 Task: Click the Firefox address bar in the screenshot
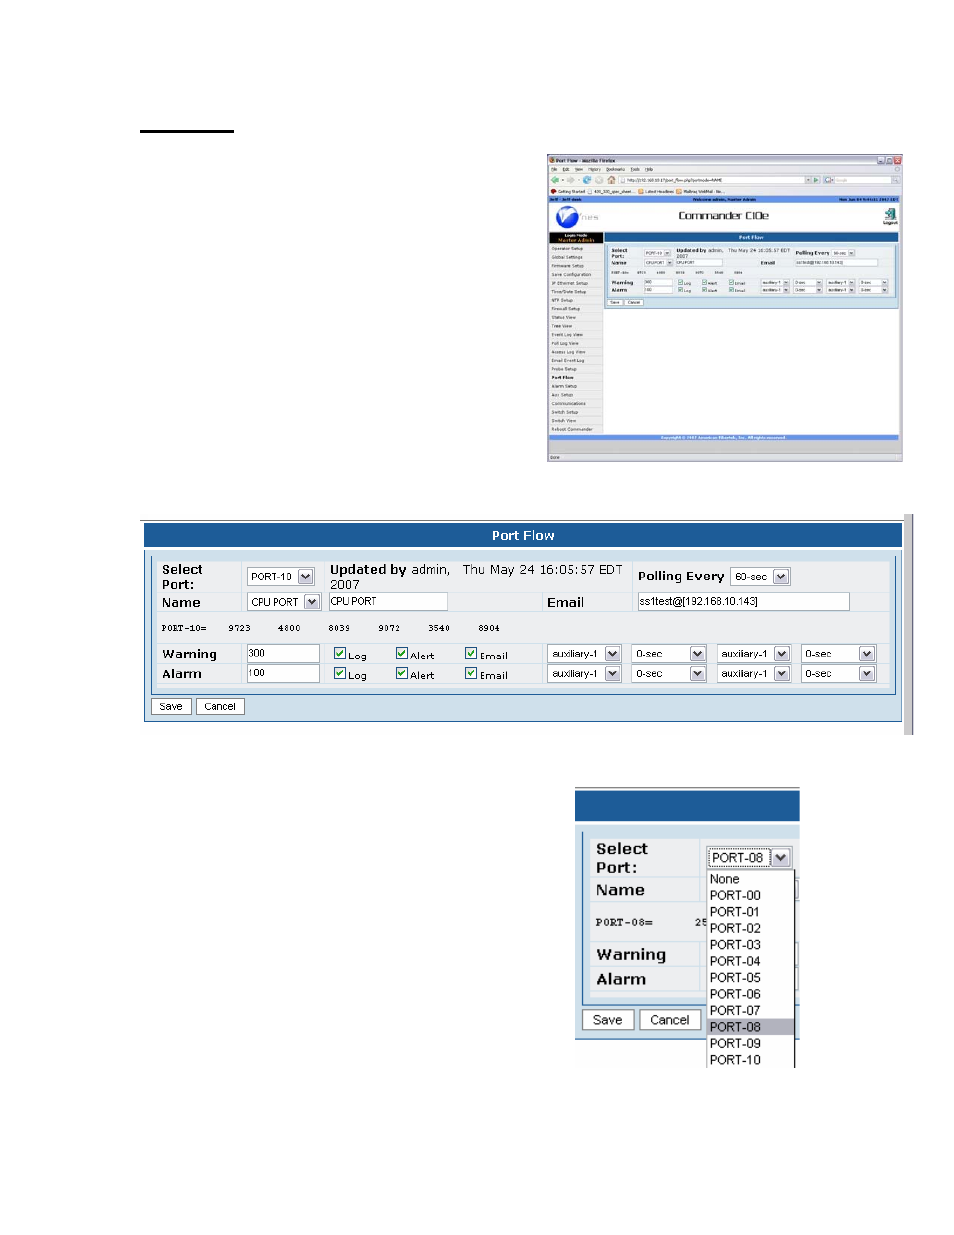point(711,180)
